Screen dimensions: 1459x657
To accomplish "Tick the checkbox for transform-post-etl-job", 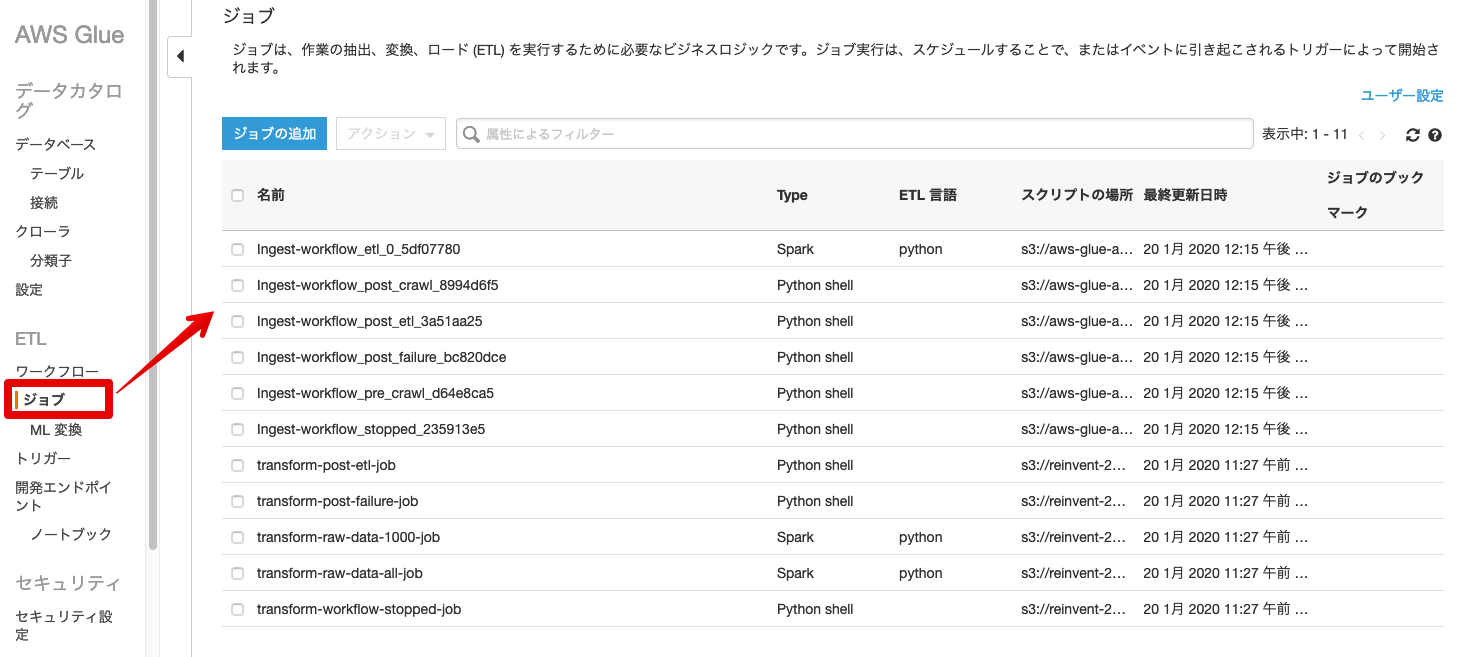I will (237, 465).
